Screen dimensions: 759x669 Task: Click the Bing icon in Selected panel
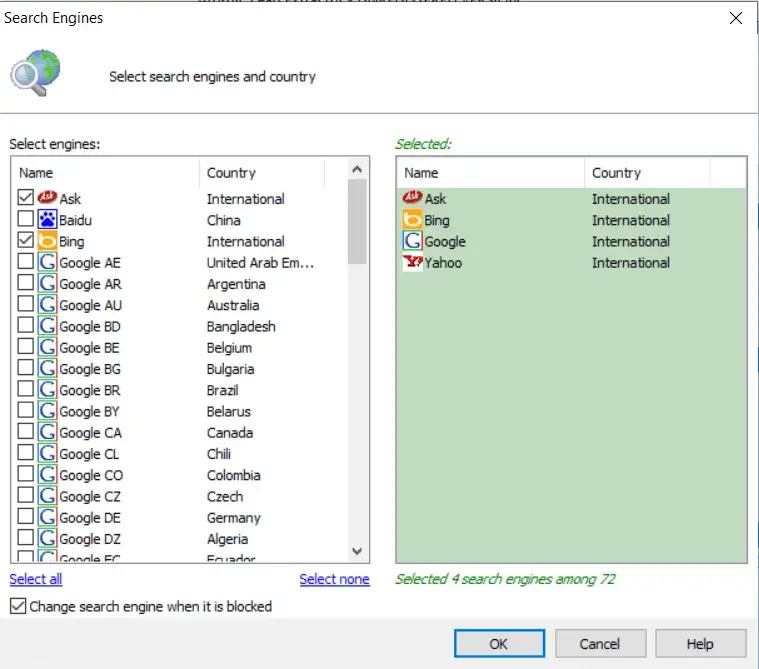pyautogui.click(x=412, y=219)
